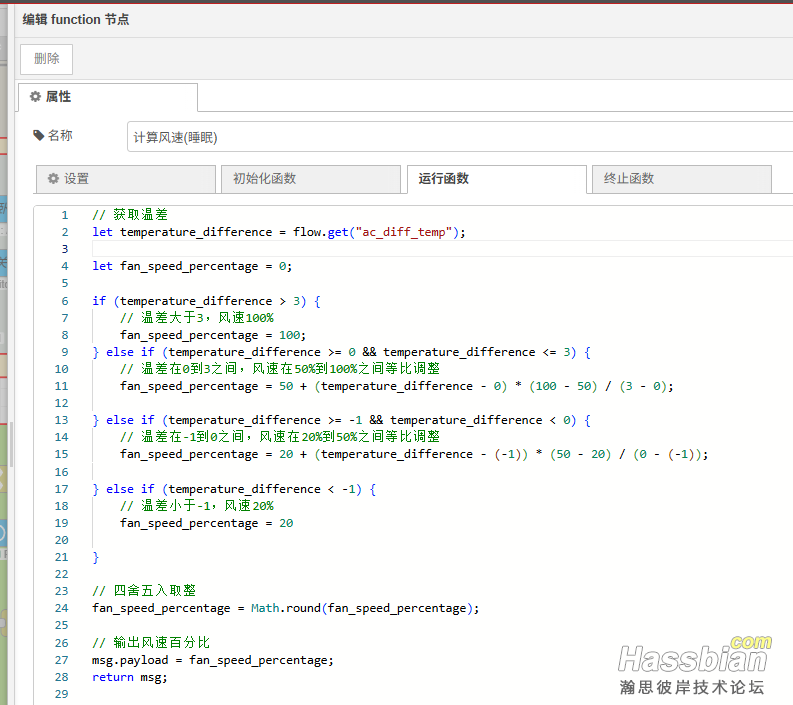The height and width of the screenshot is (705, 793).
Task: Click the Math.round statement on line 24
Action: [285, 608]
